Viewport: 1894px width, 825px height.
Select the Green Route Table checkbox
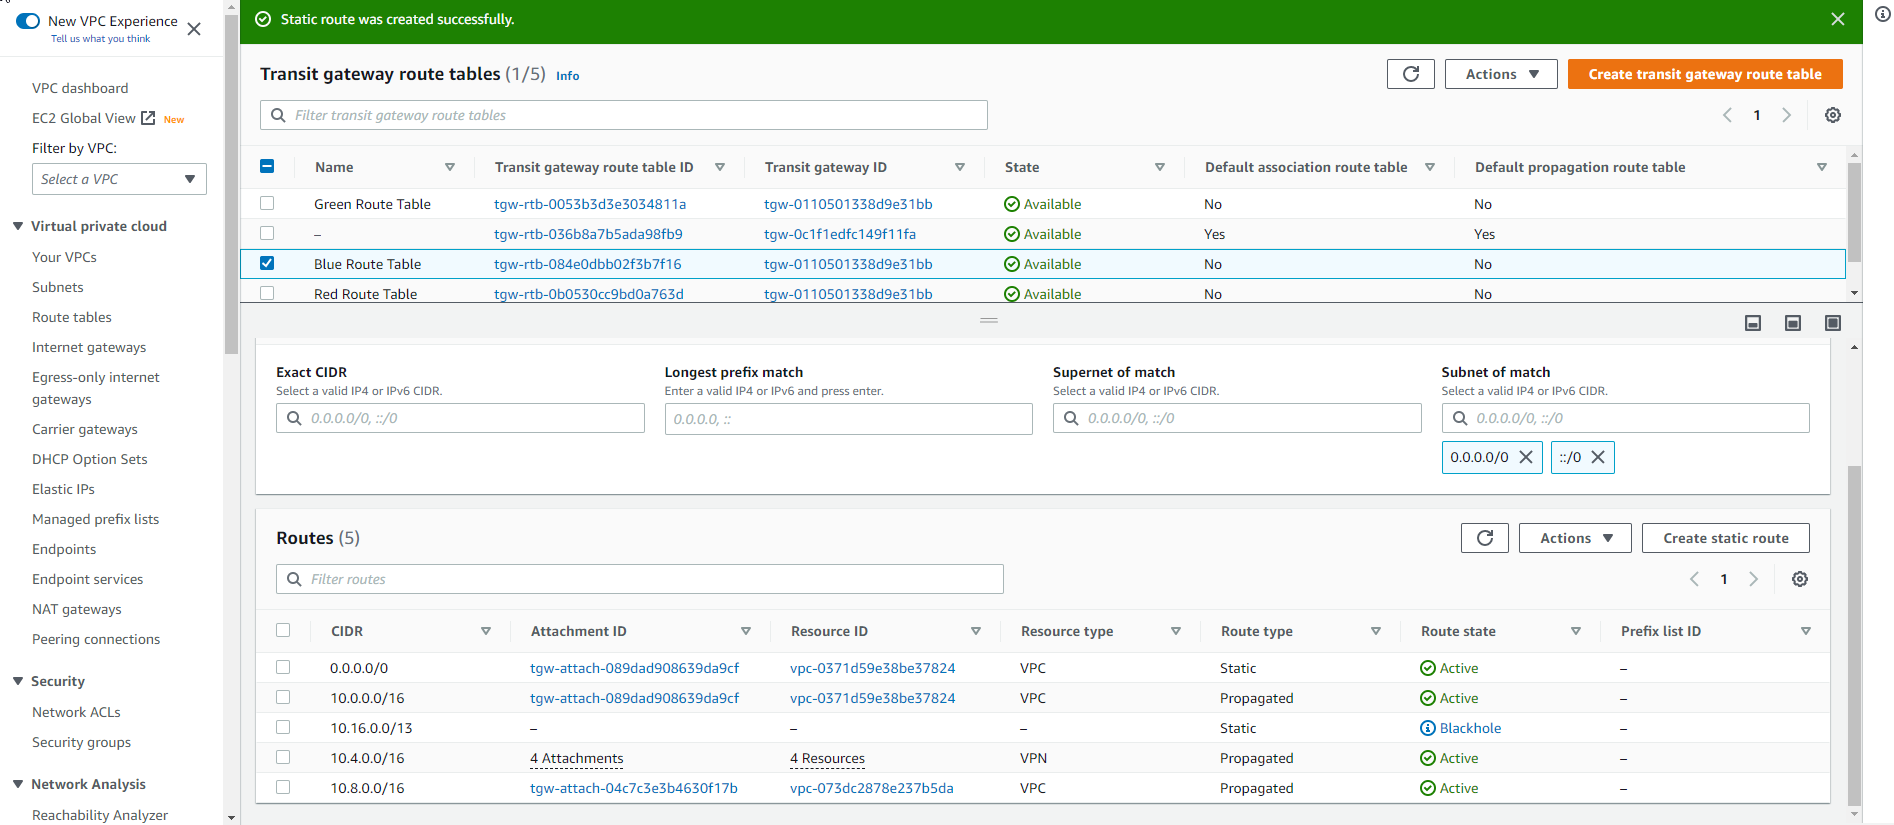(x=267, y=203)
